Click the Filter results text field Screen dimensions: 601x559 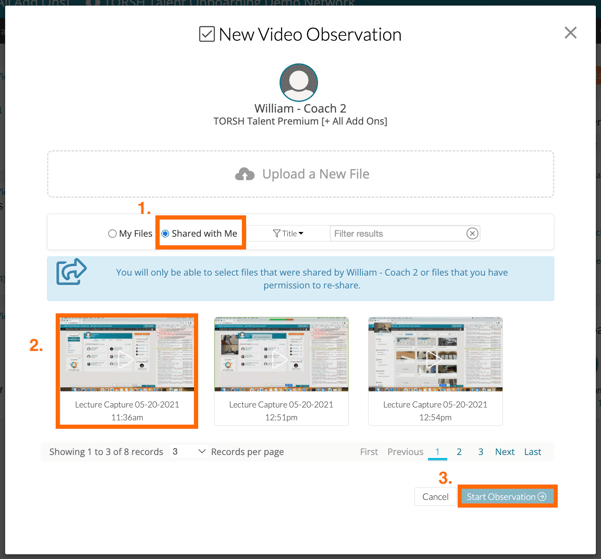click(x=397, y=233)
